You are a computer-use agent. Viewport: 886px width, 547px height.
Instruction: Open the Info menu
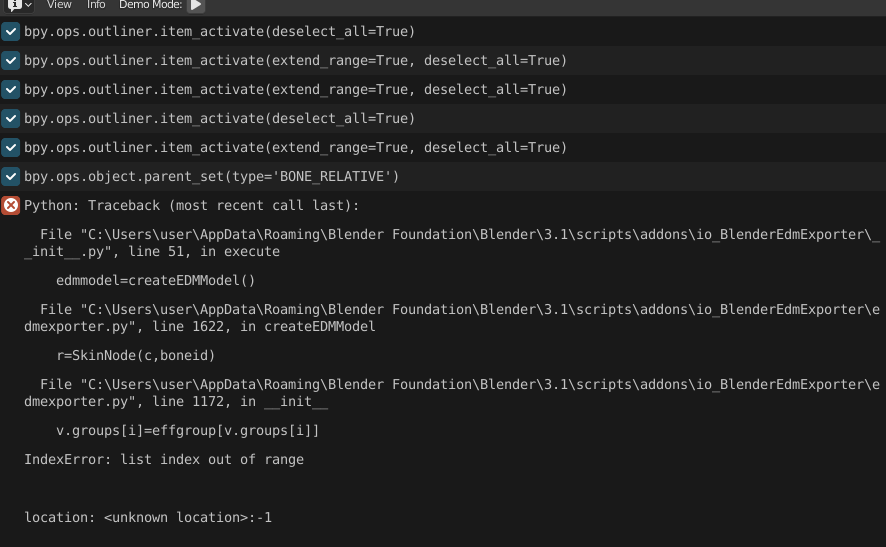[96, 5]
